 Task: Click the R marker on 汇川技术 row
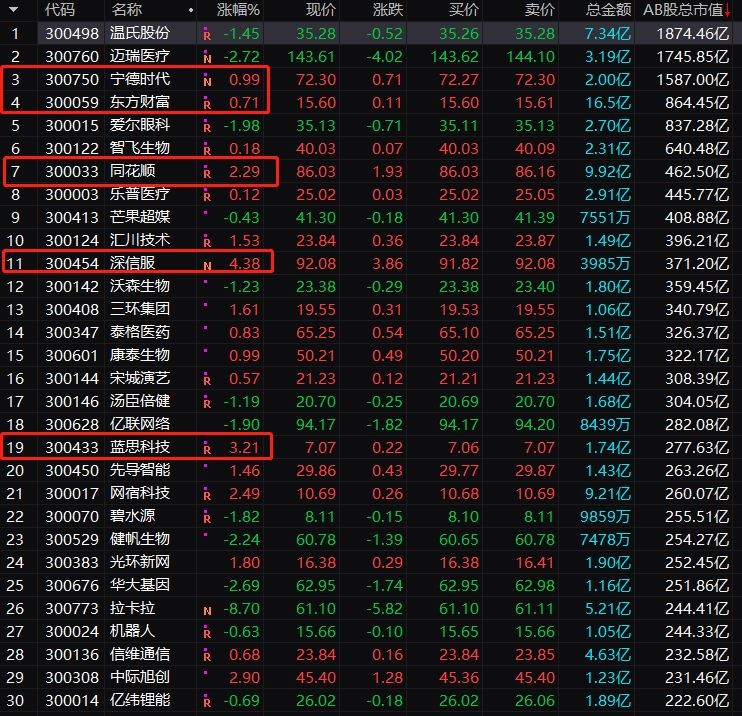pyautogui.click(x=207, y=242)
